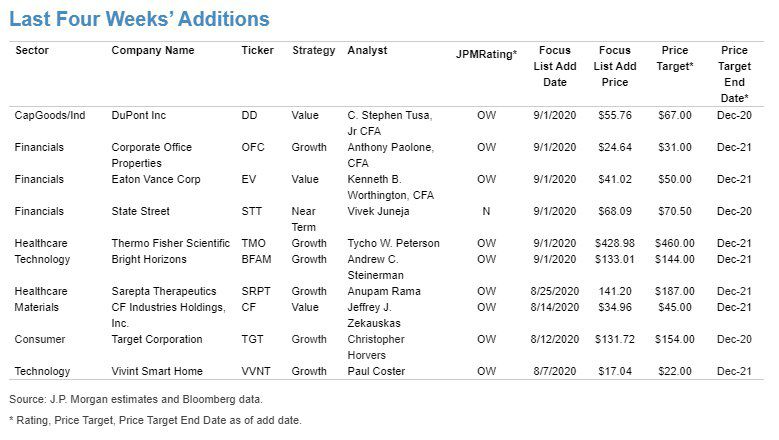Click the OFC ticker cell
Viewport: 779px width, 440px height.
[253, 147]
